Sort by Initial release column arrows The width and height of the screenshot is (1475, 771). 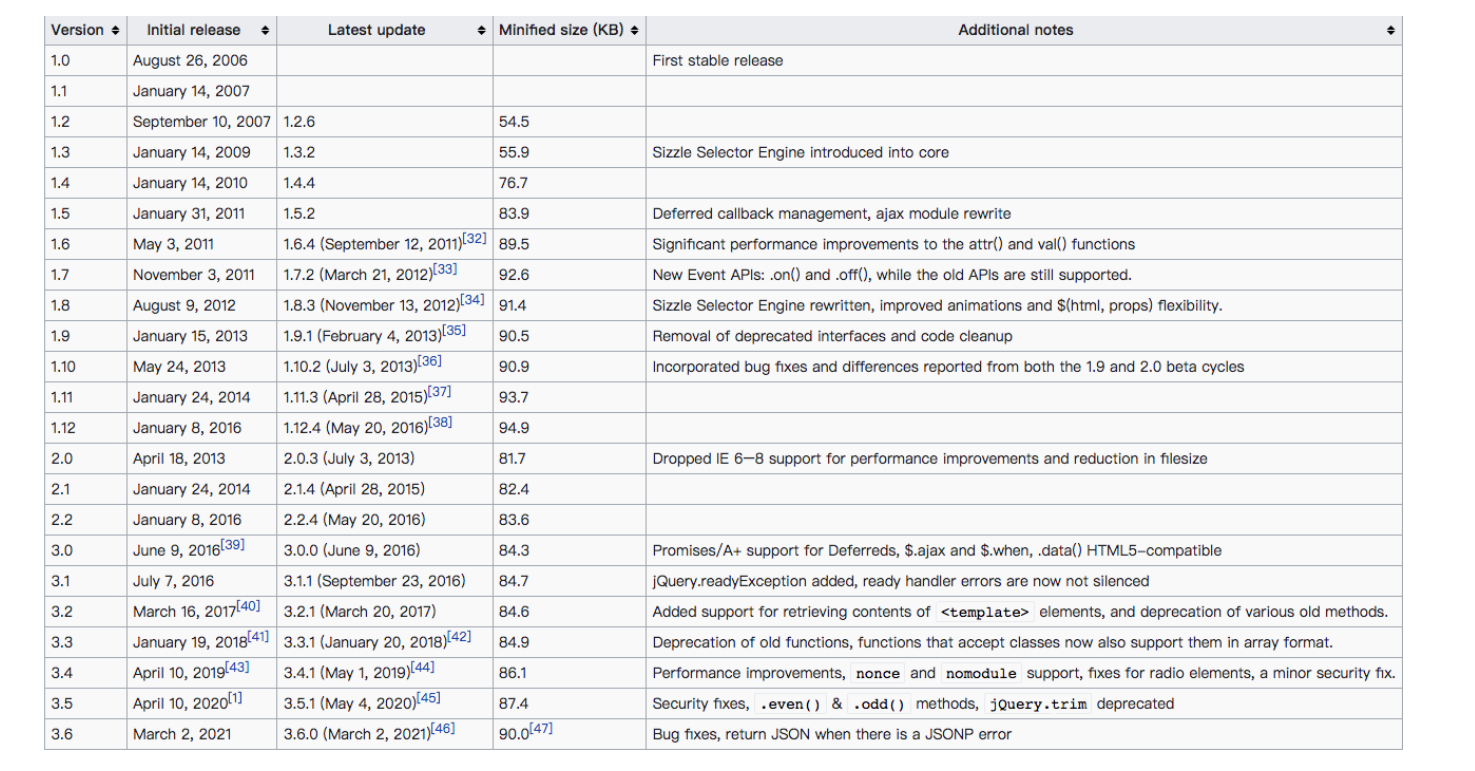click(265, 30)
